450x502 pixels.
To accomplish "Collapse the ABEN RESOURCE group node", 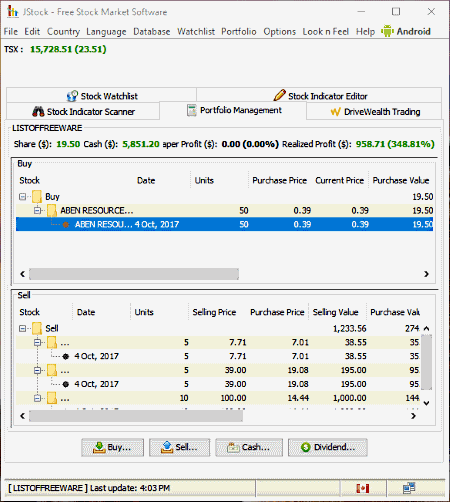I will [x=37, y=210].
